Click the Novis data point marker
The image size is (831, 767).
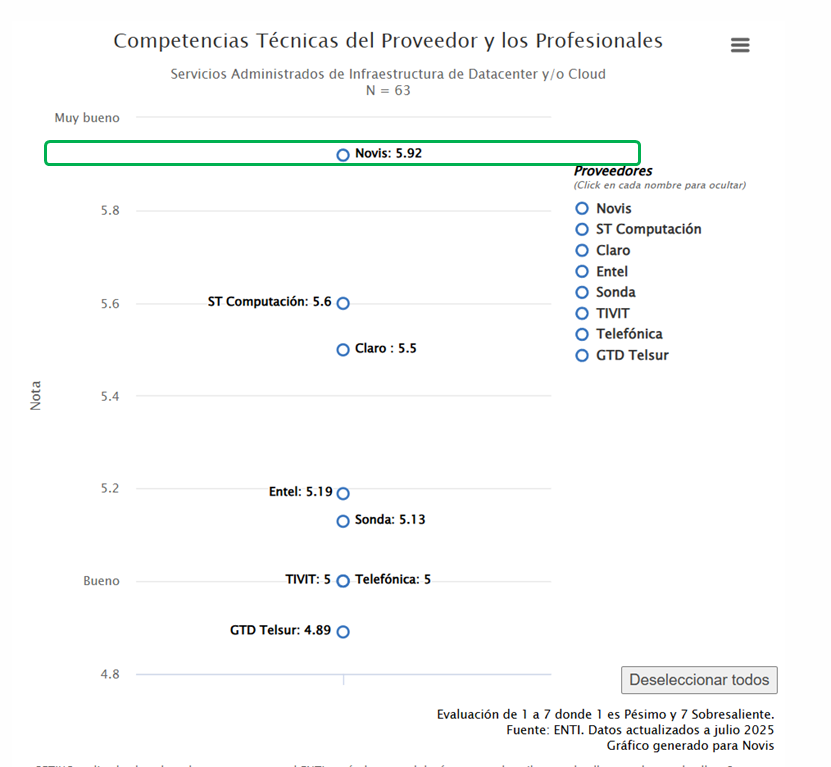343,155
